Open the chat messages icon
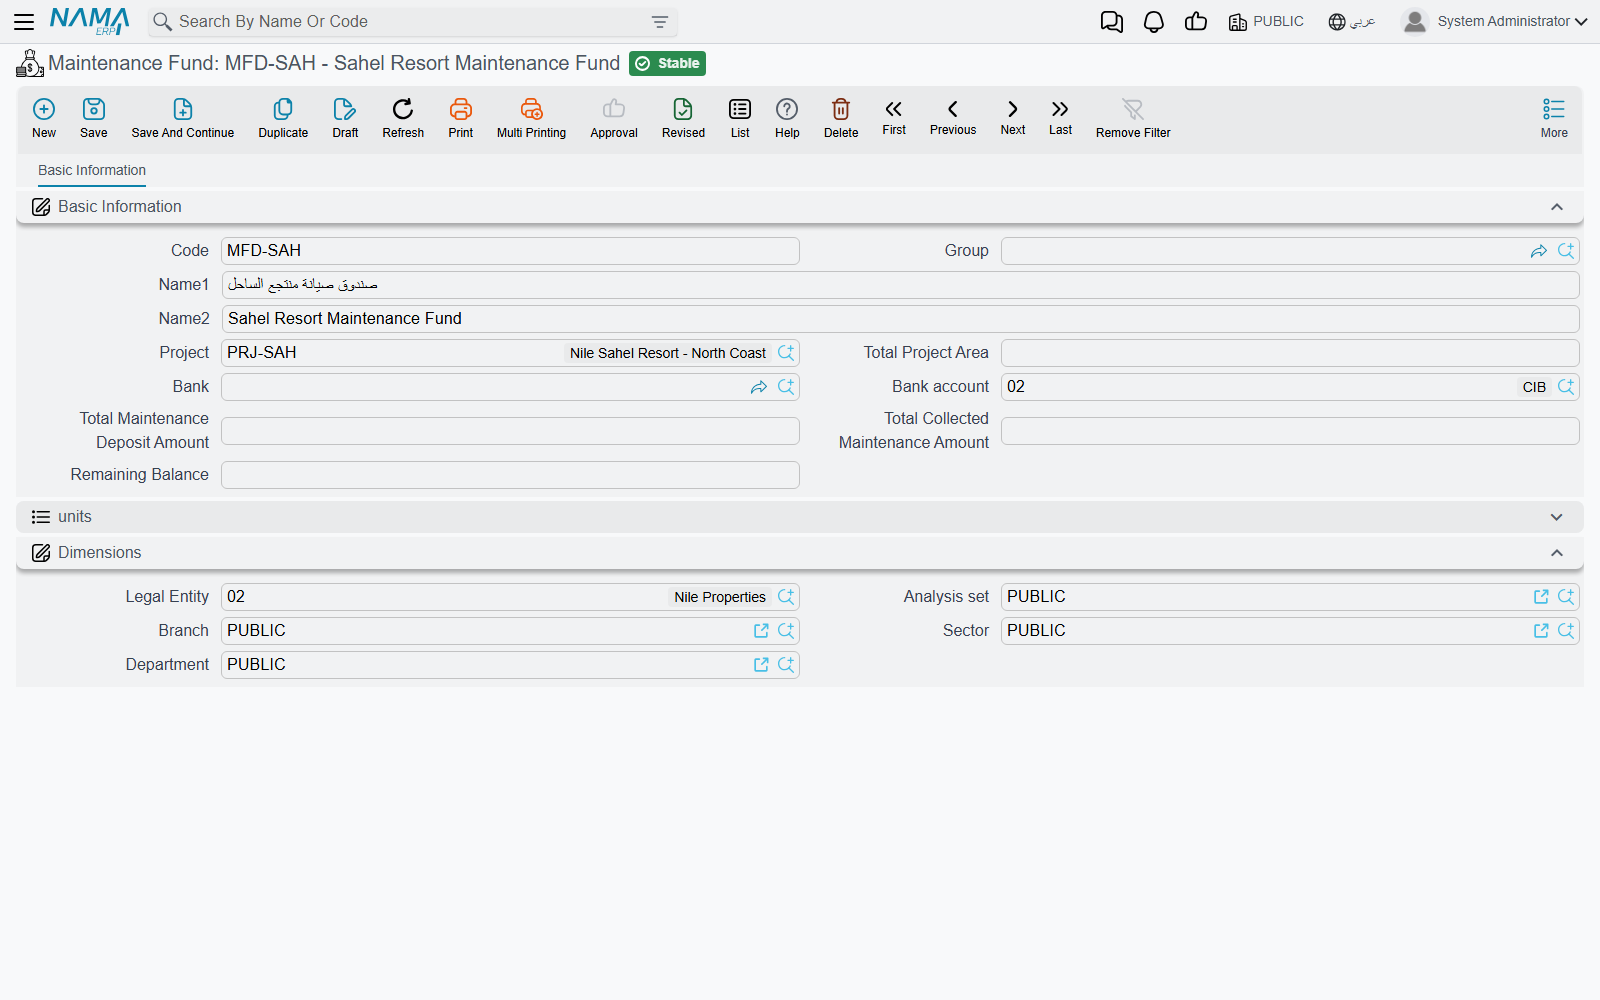 (1112, 21)
